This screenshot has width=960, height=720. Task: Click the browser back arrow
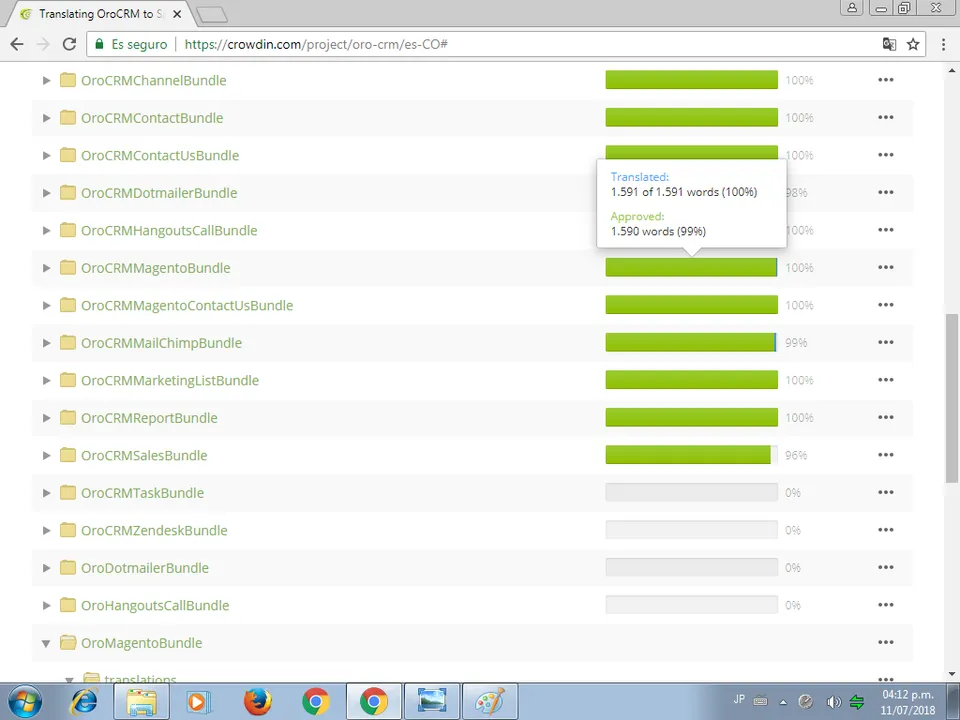[17, 44]
